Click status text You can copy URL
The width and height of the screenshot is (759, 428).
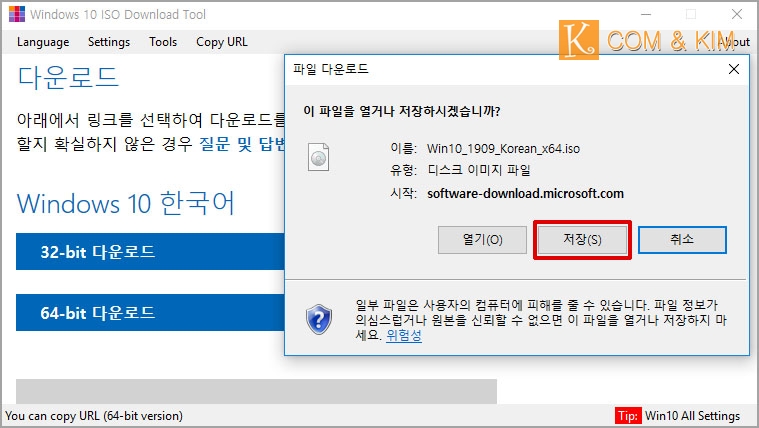click(94, 416)
